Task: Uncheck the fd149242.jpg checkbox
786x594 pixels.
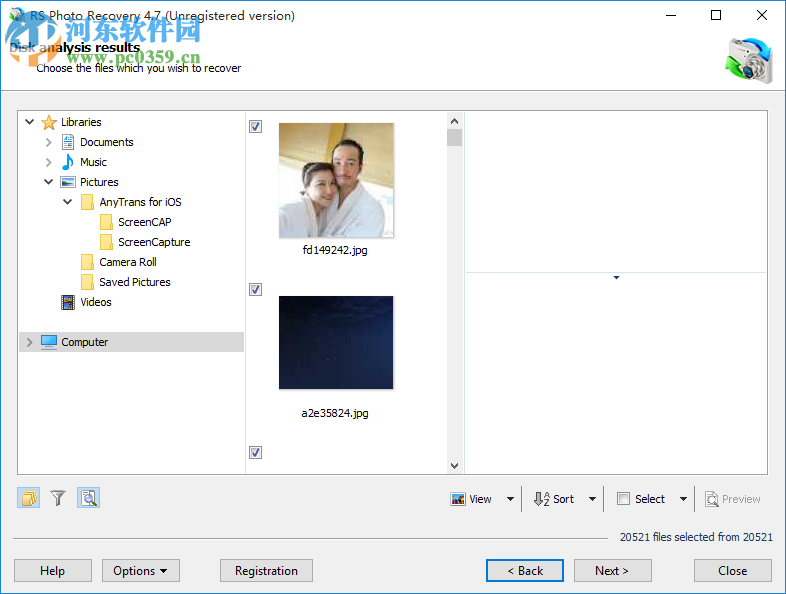Action: click(x=256, y=126)
